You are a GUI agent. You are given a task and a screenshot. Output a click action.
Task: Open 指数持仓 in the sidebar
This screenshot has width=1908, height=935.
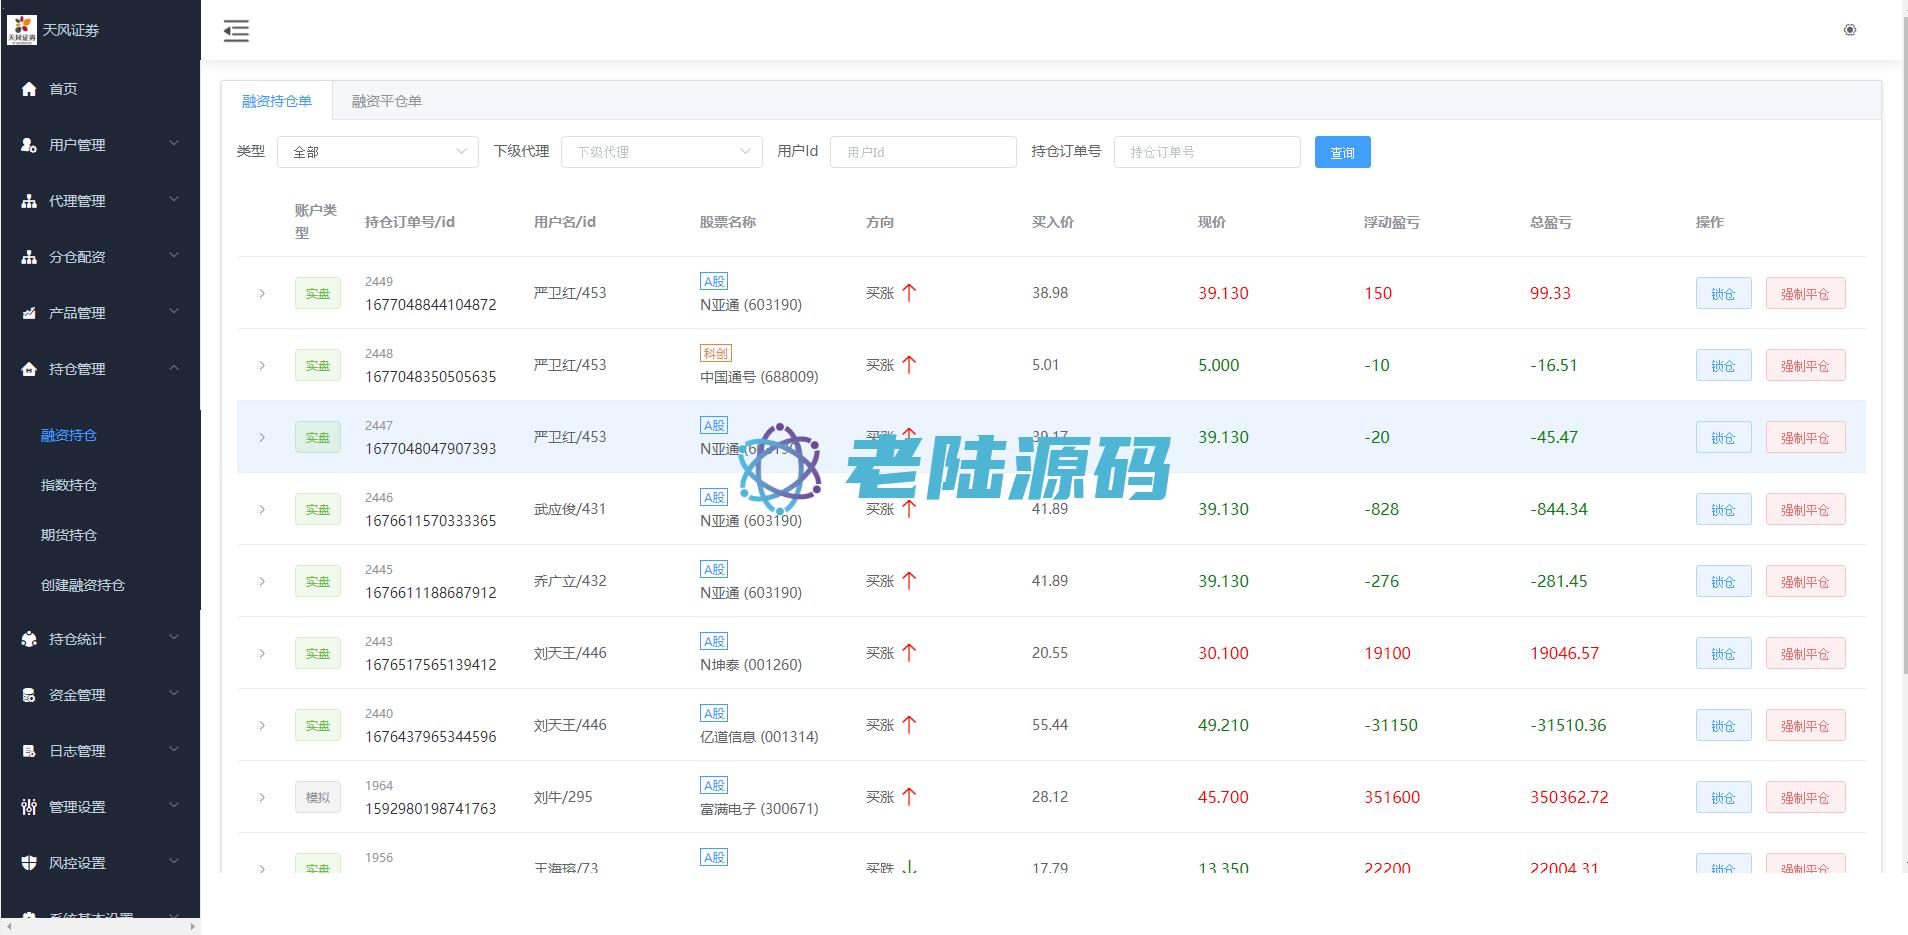click(x=69, y=485)
